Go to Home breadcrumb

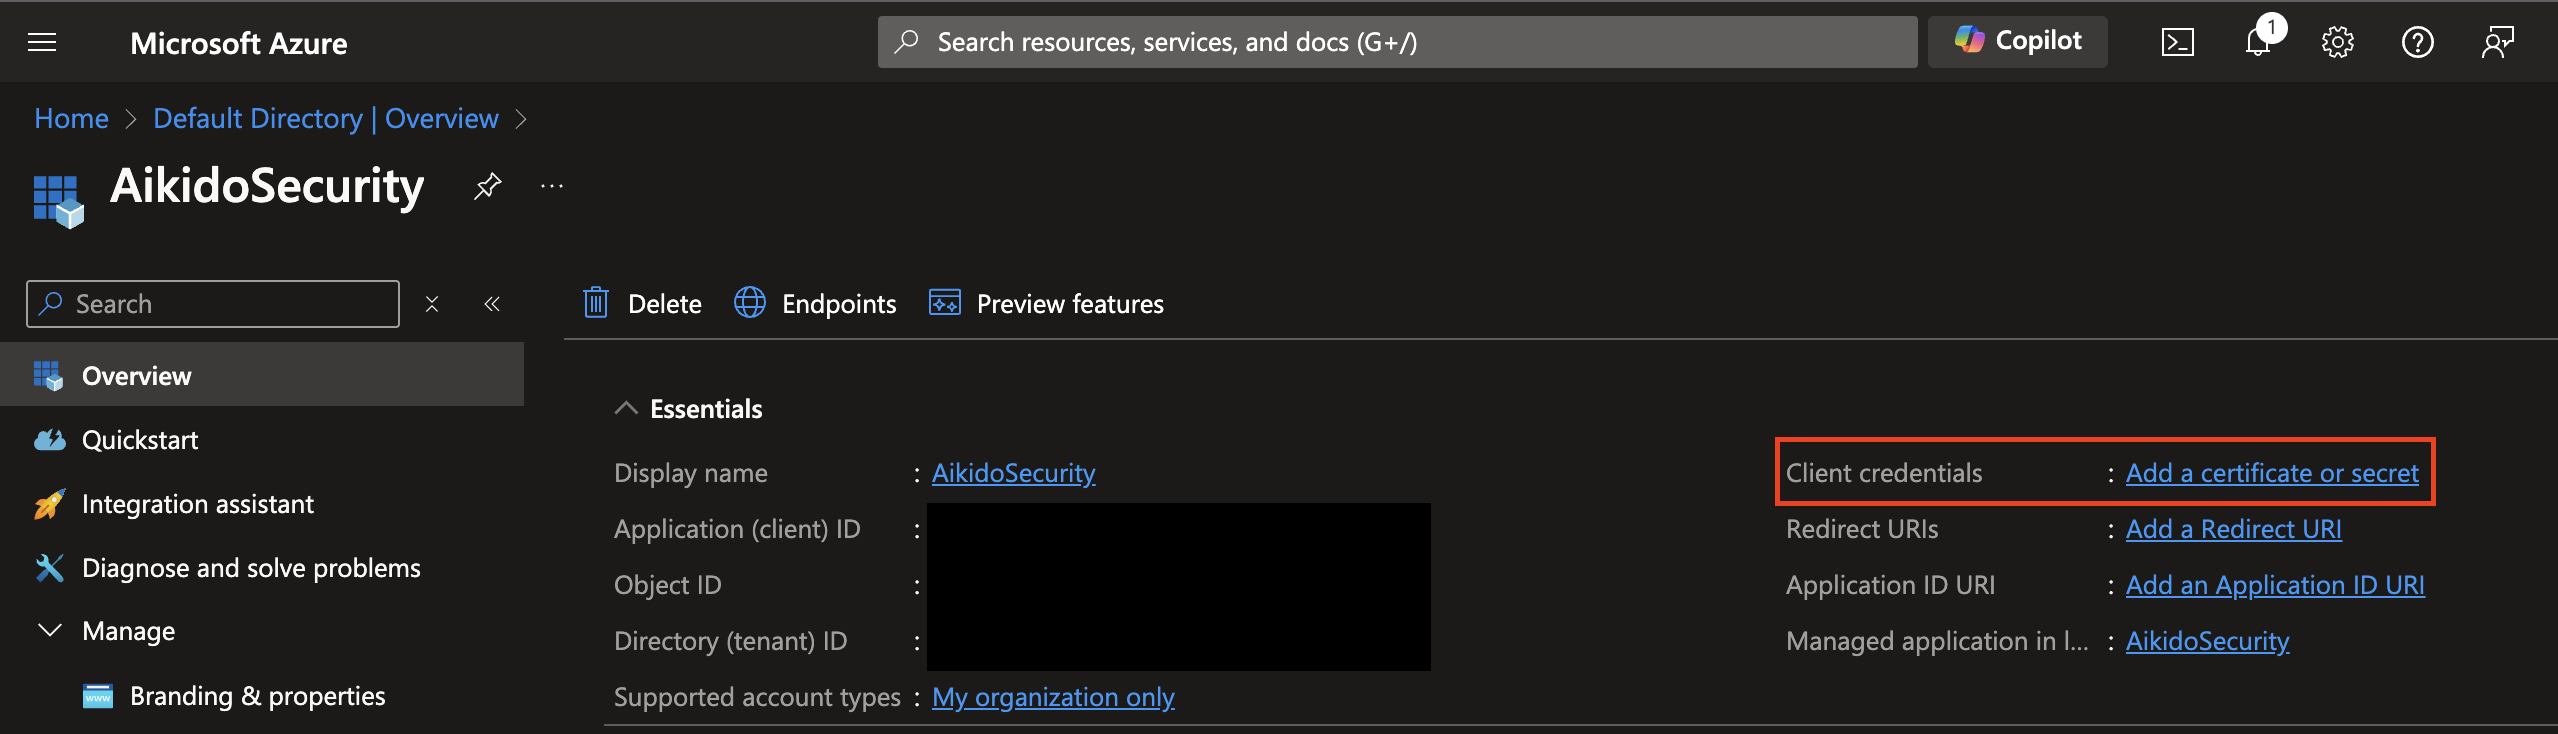[71, 118]
